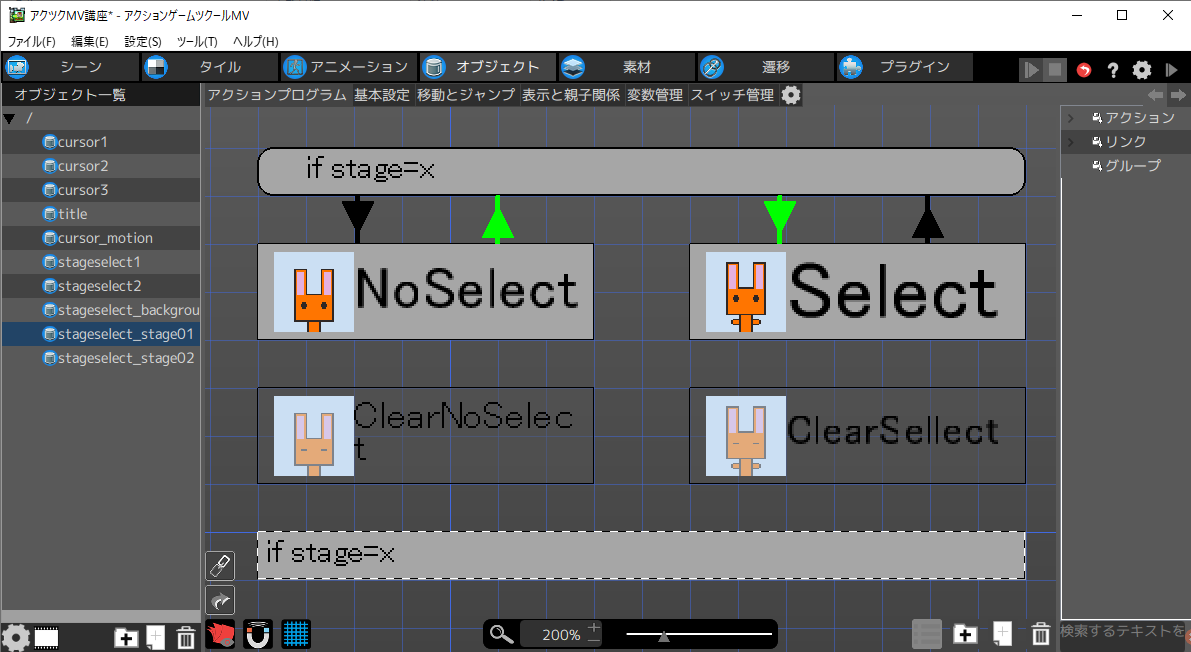Toggle the blue grid display button
Image resolution: width=1191 pixels, height=652 pixels.
(x=296, y=634)
